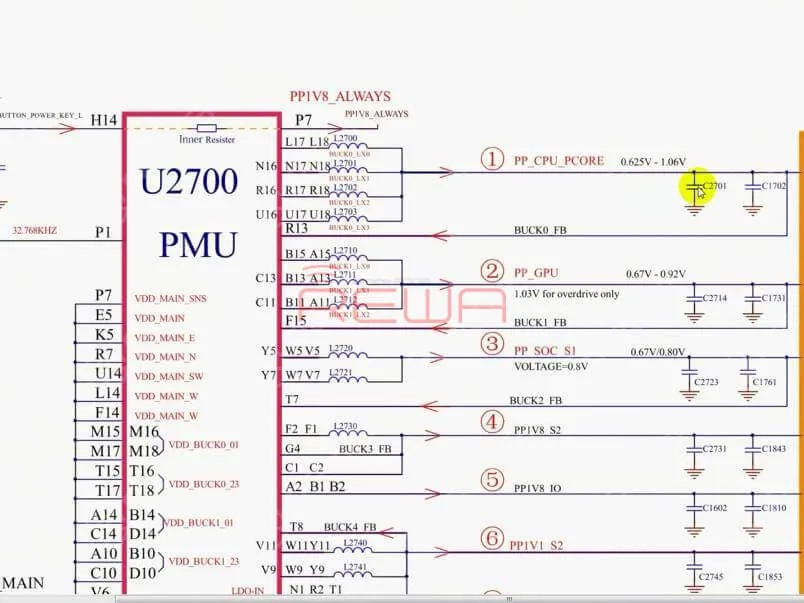Screen dimensions: 804x603
Task: Click capacitor C1843 label
Action: [x=774, y=449]
